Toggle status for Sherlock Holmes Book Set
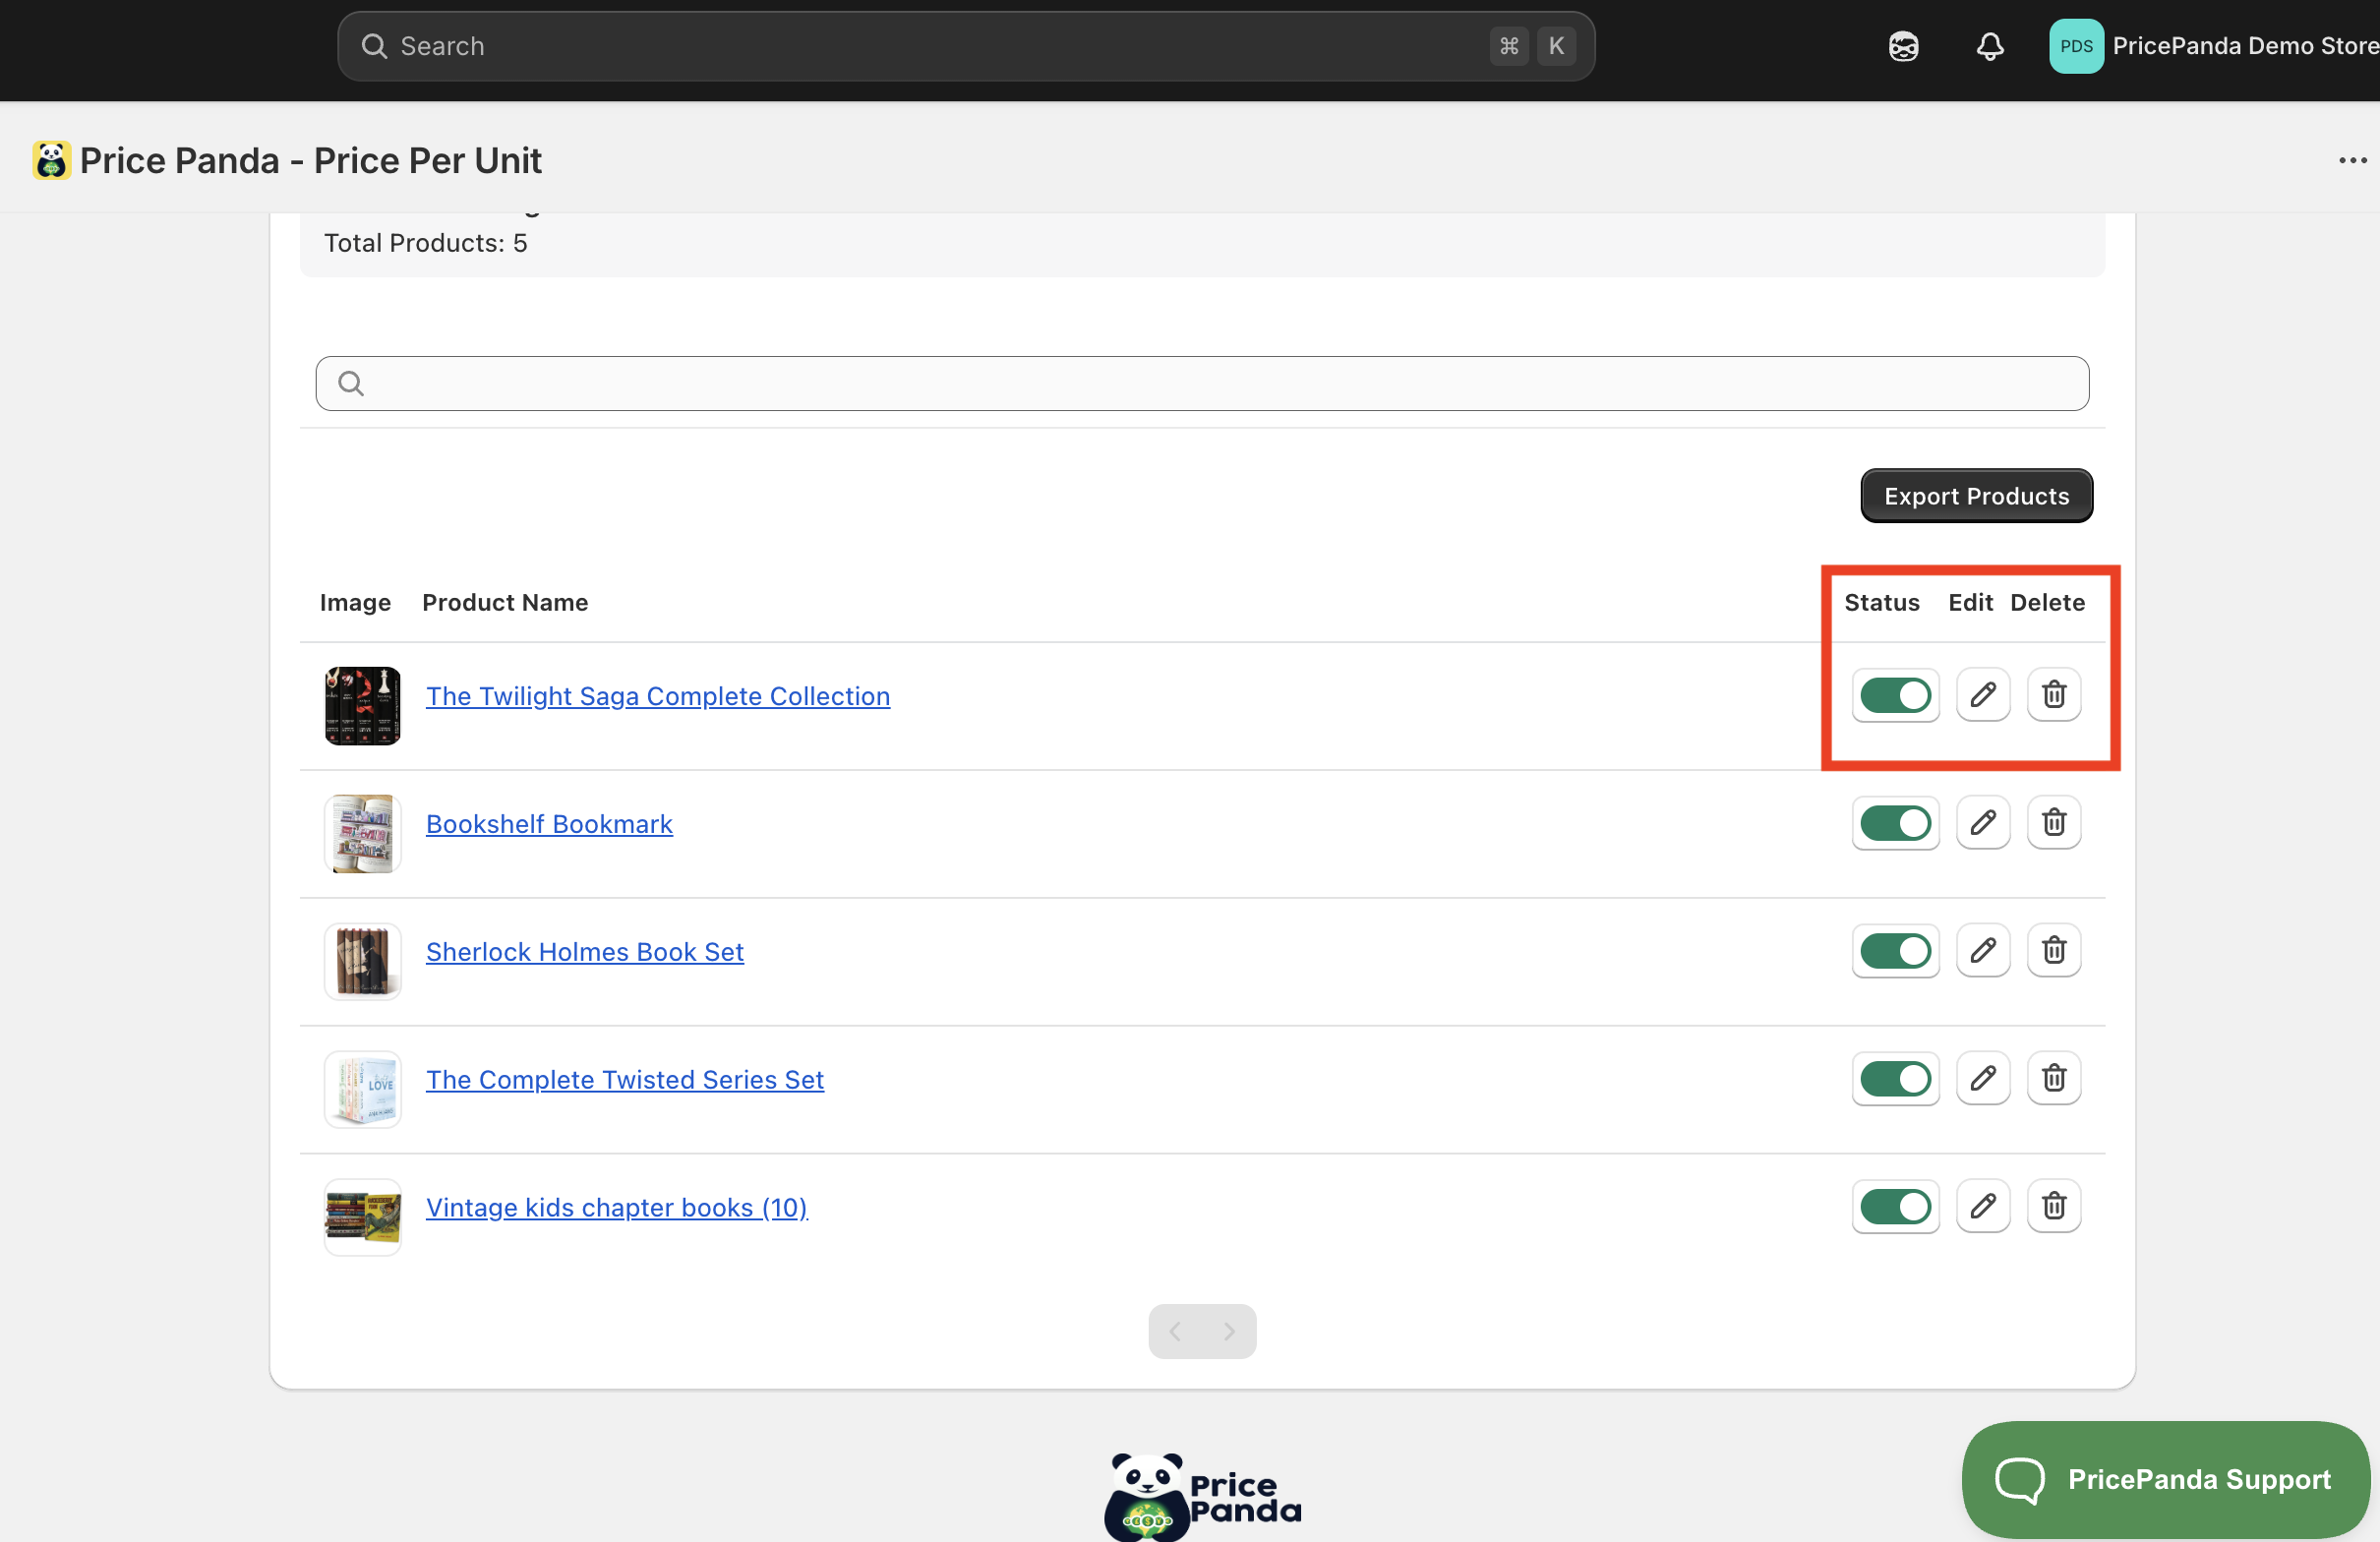This screenshot has height=1542, width=2380. click(x=1895, y=951)
